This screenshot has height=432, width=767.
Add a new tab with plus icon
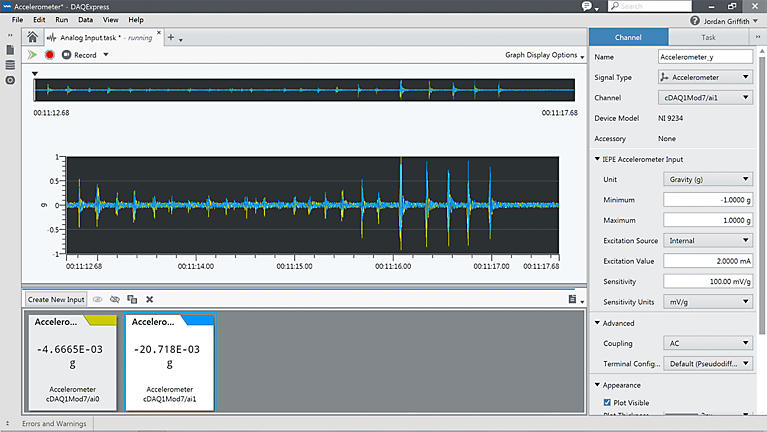170,37
